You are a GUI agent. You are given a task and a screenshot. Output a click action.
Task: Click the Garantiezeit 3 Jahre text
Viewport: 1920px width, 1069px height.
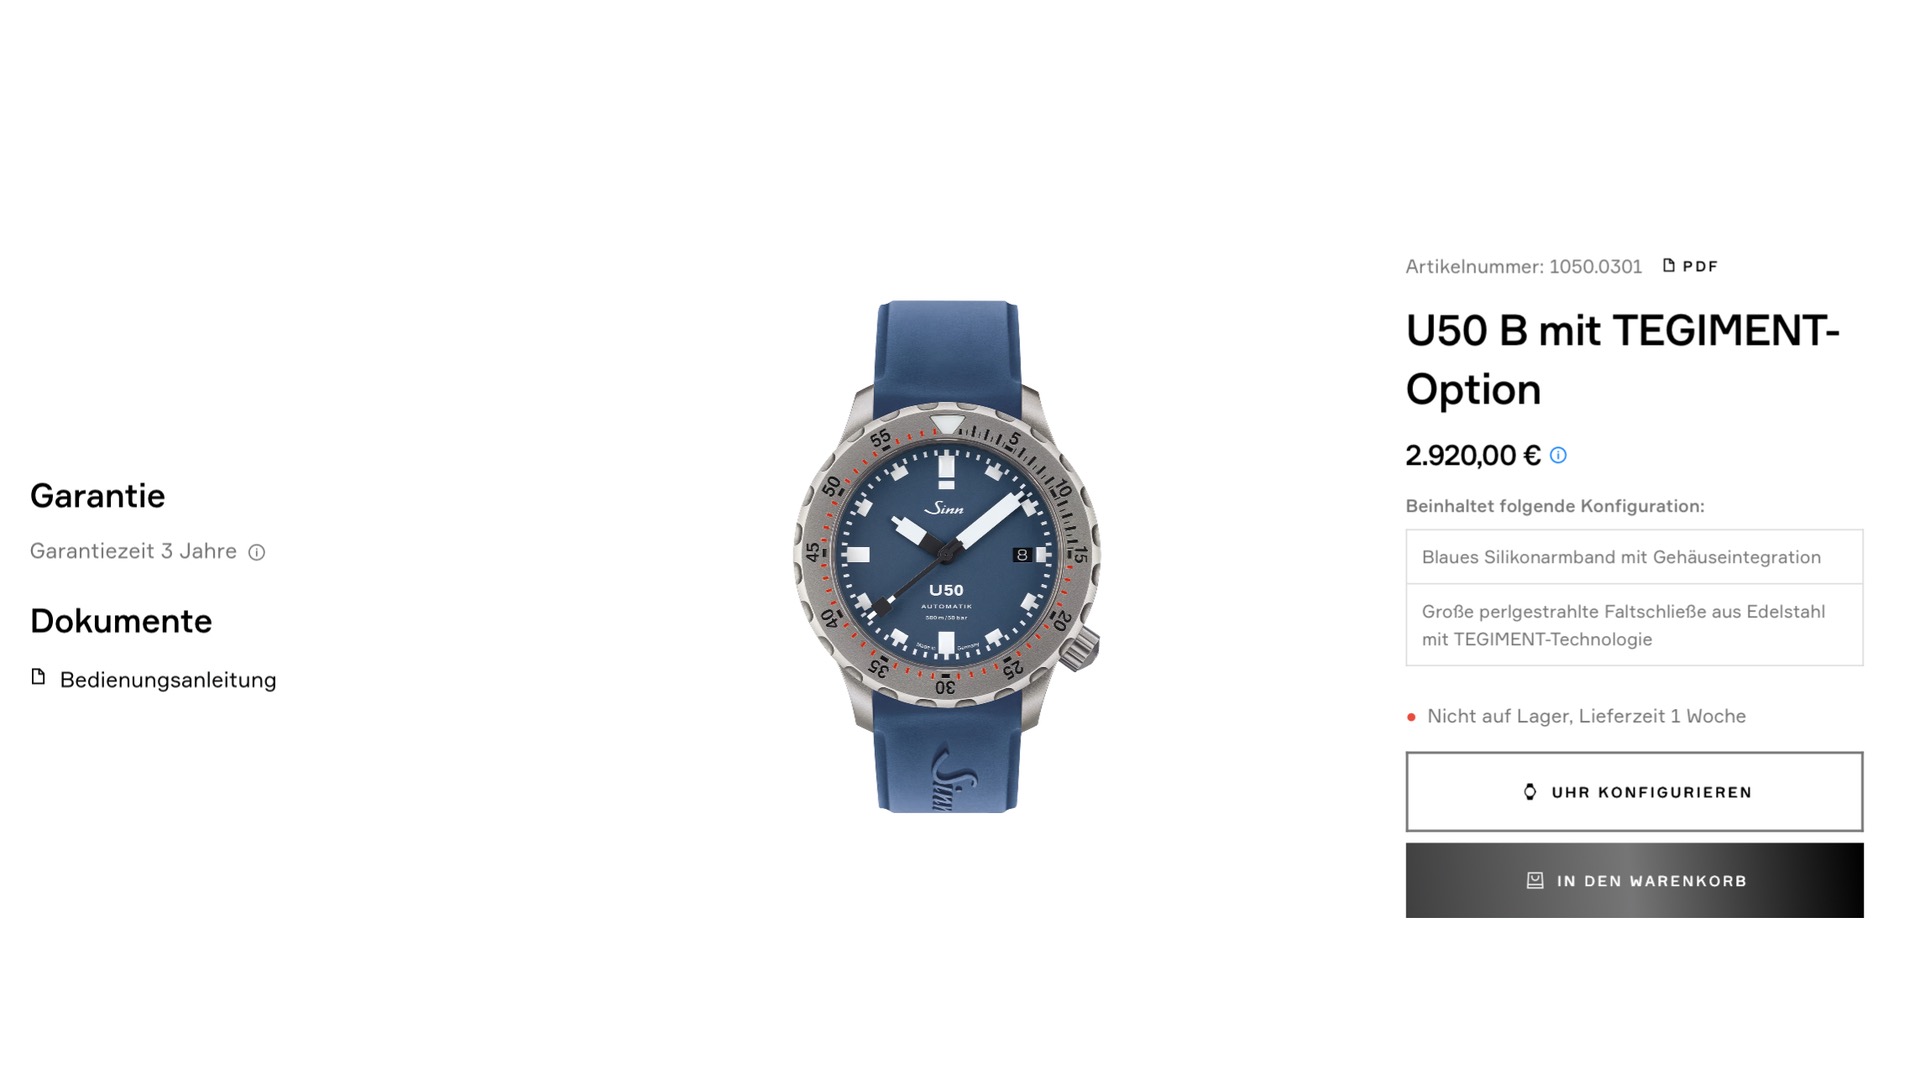point(133,551)
